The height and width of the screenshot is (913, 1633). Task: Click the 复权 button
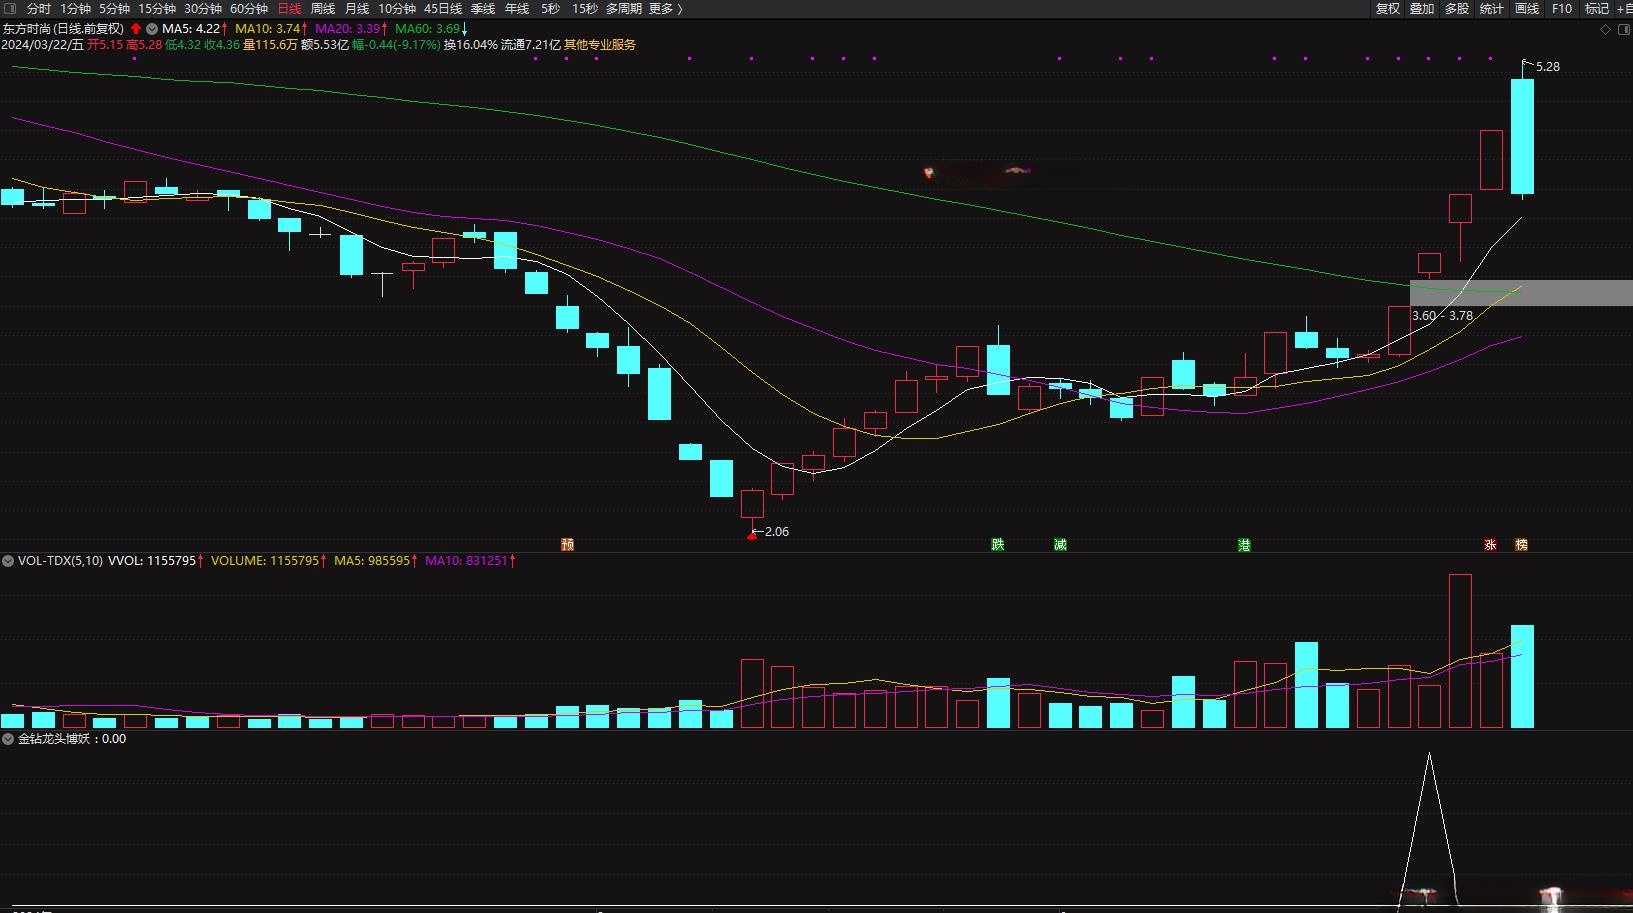pyautogui.click(x=1387, y=8)
